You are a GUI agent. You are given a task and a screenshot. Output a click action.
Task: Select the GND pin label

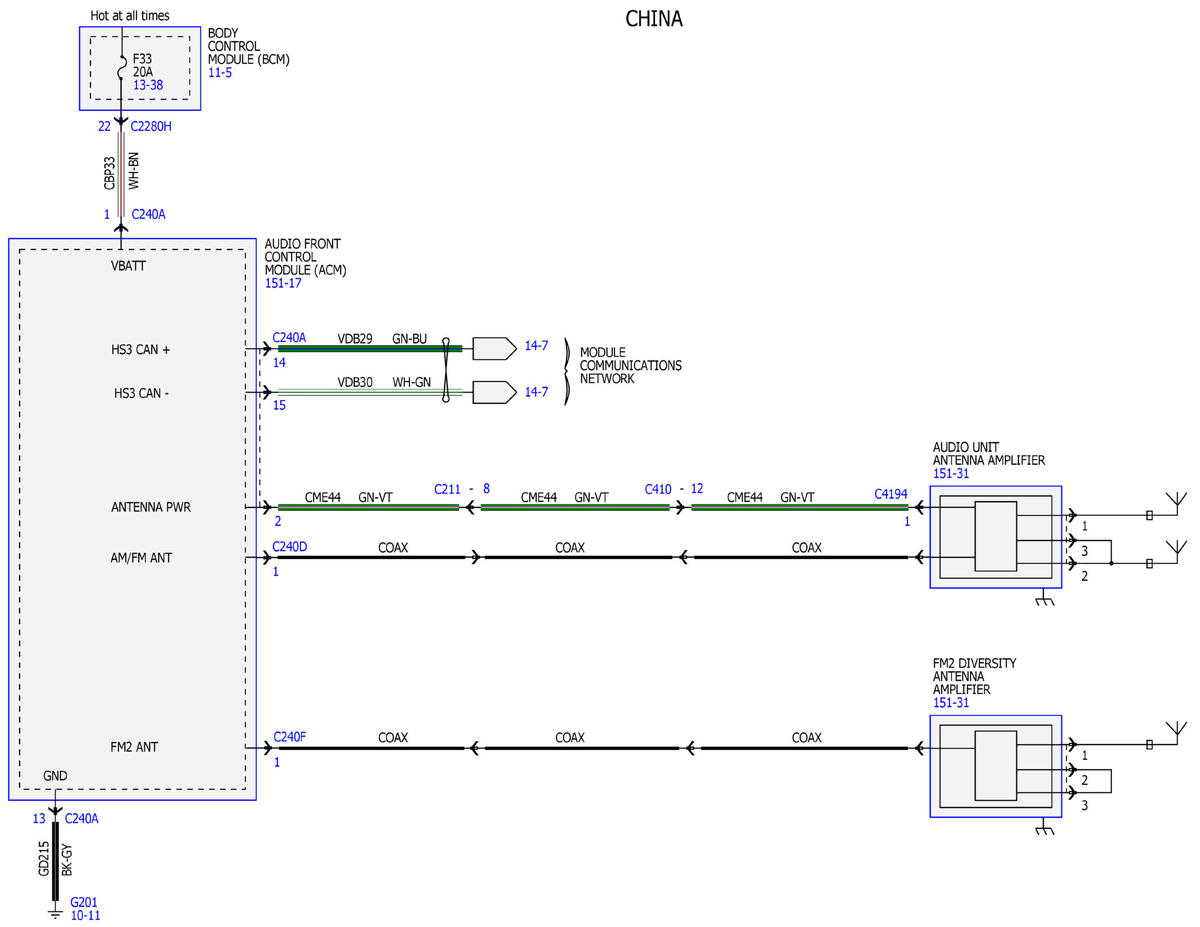56,776
